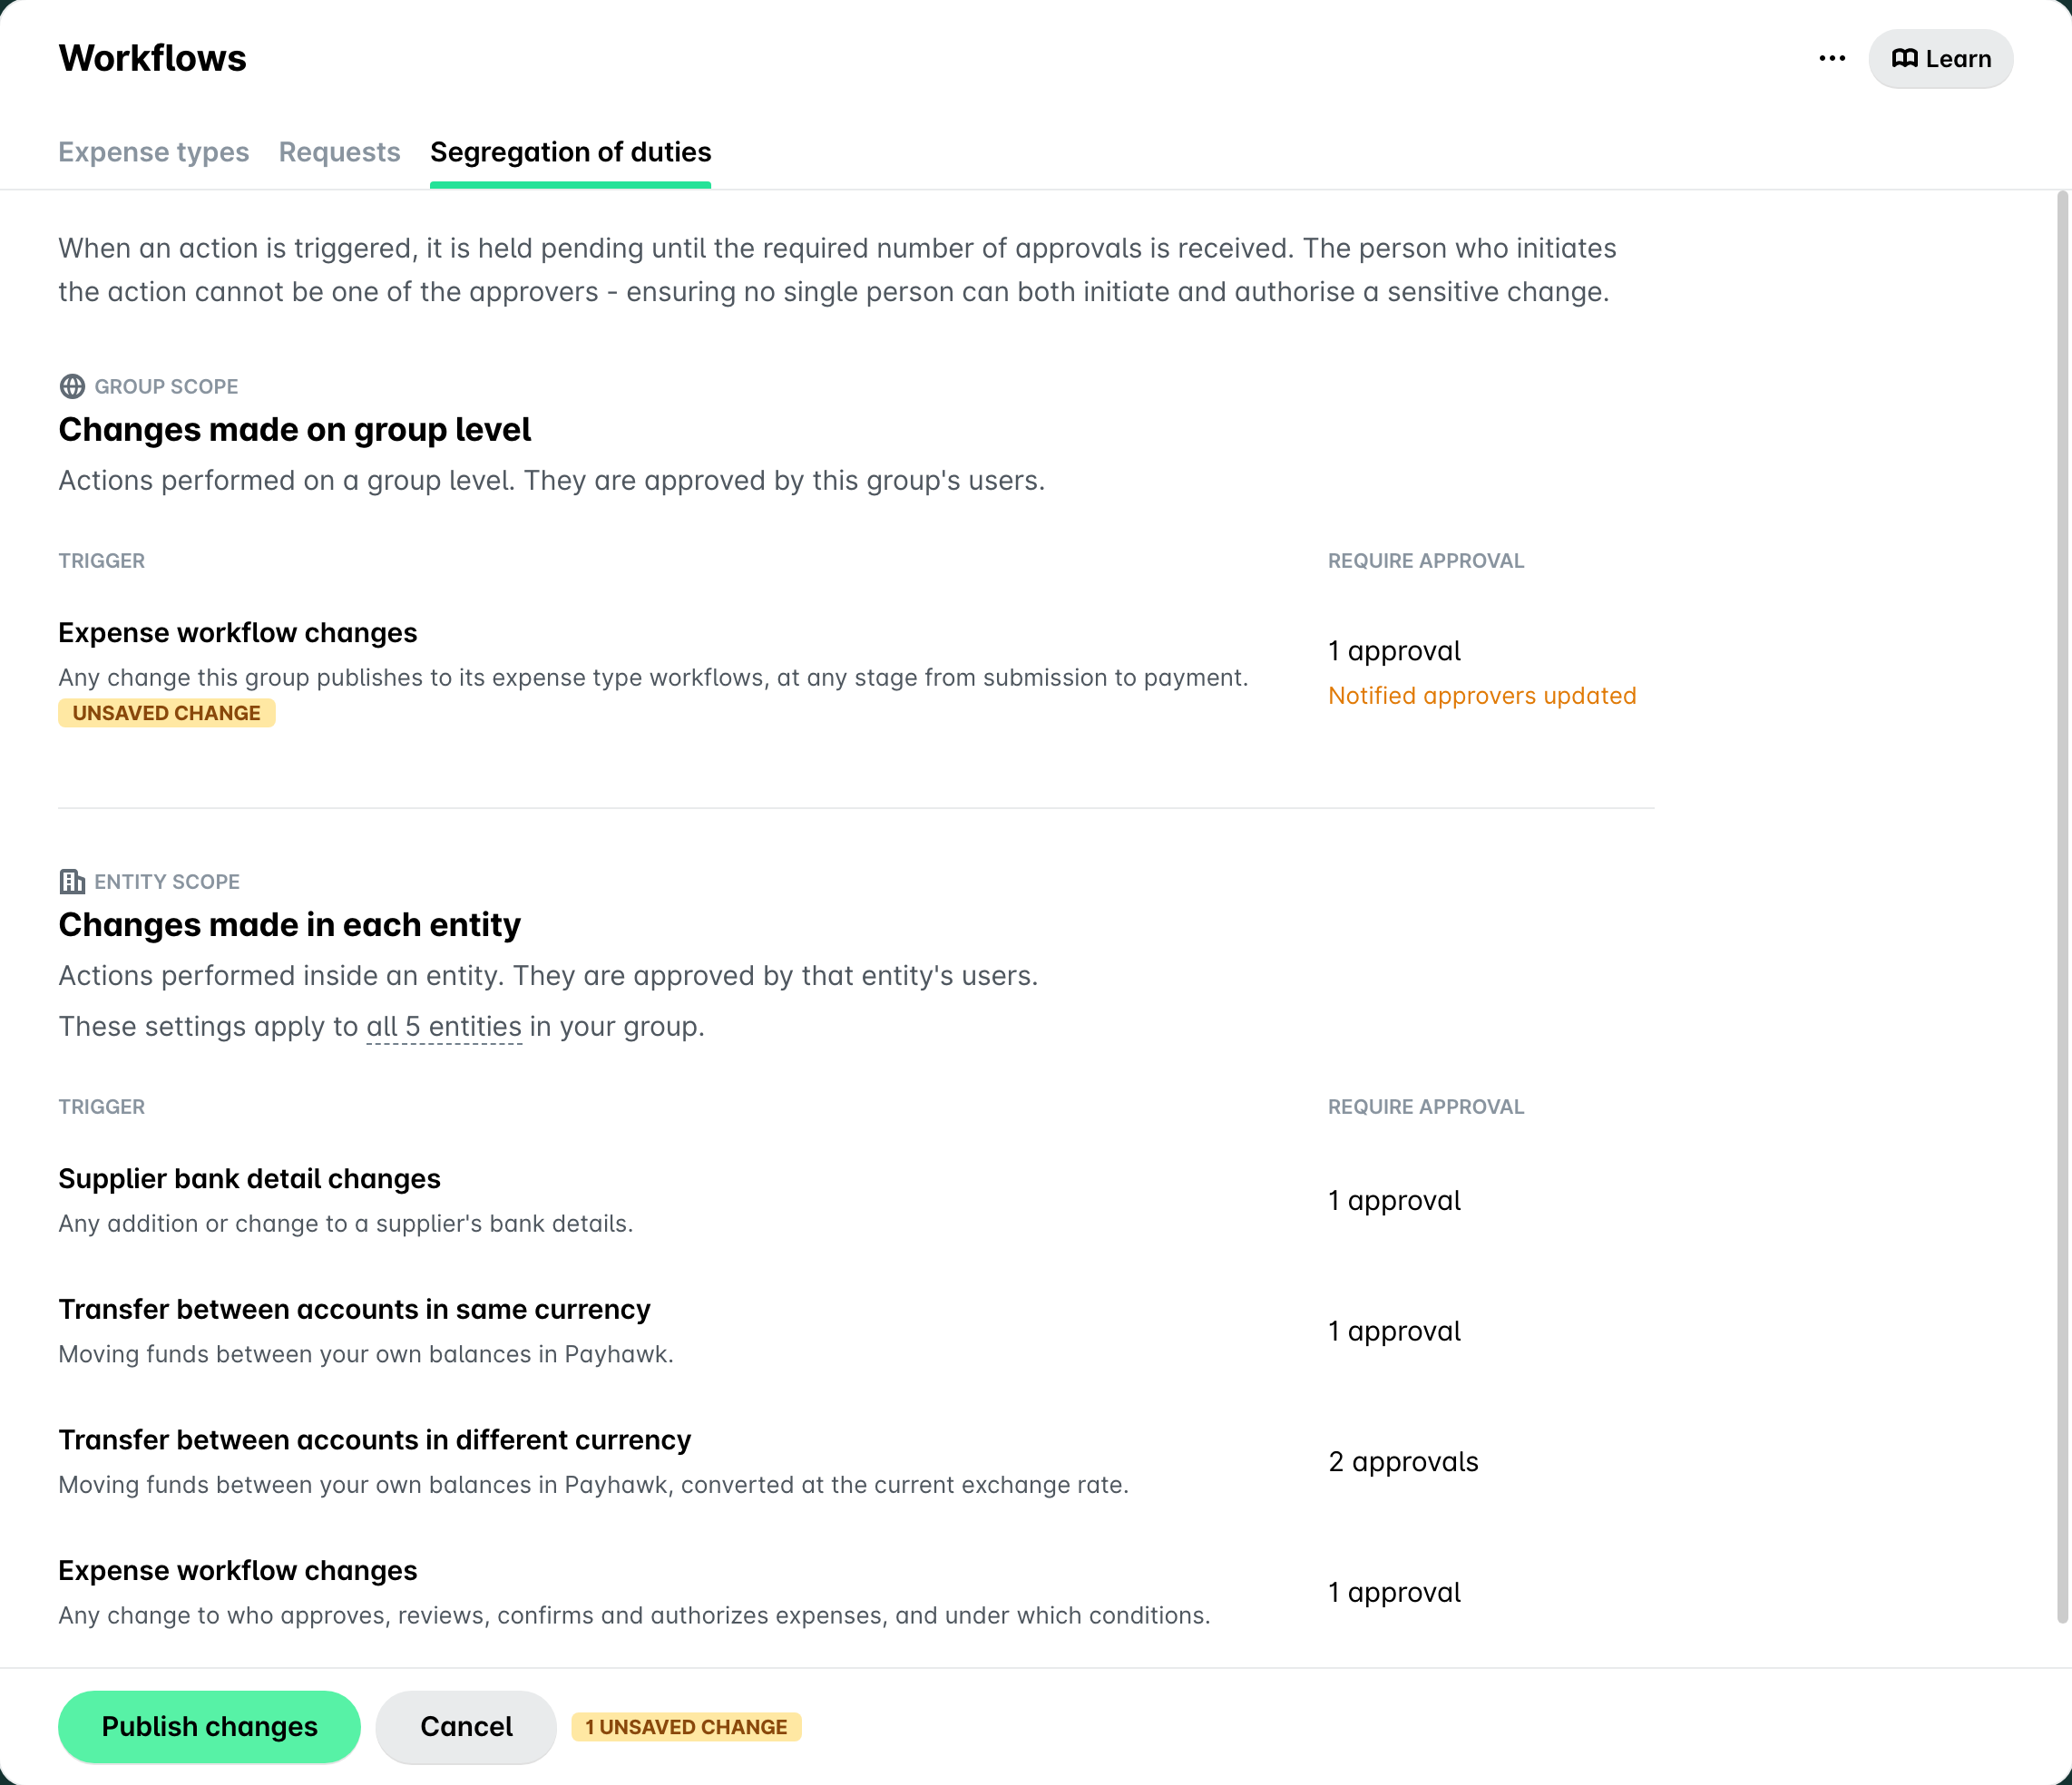Click the all 5 entities link
Image resolution: width=2072 pixels, height=1785 pixels.
[444, 1027]
